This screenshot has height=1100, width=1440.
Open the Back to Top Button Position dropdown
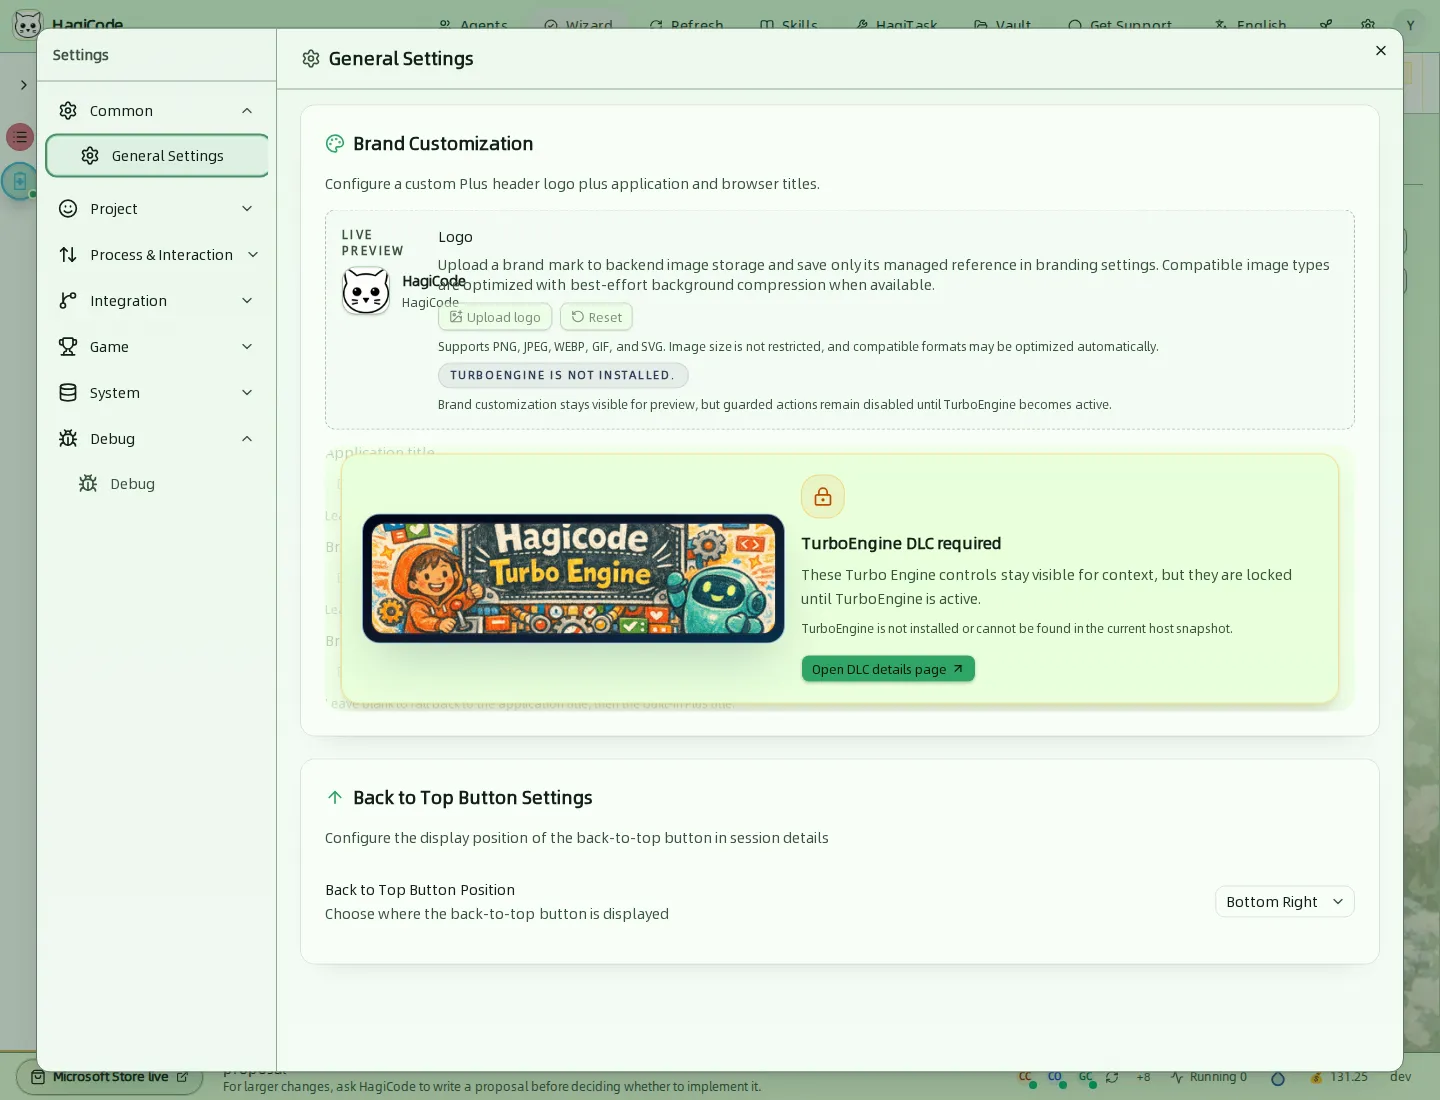pos(1285,902)
